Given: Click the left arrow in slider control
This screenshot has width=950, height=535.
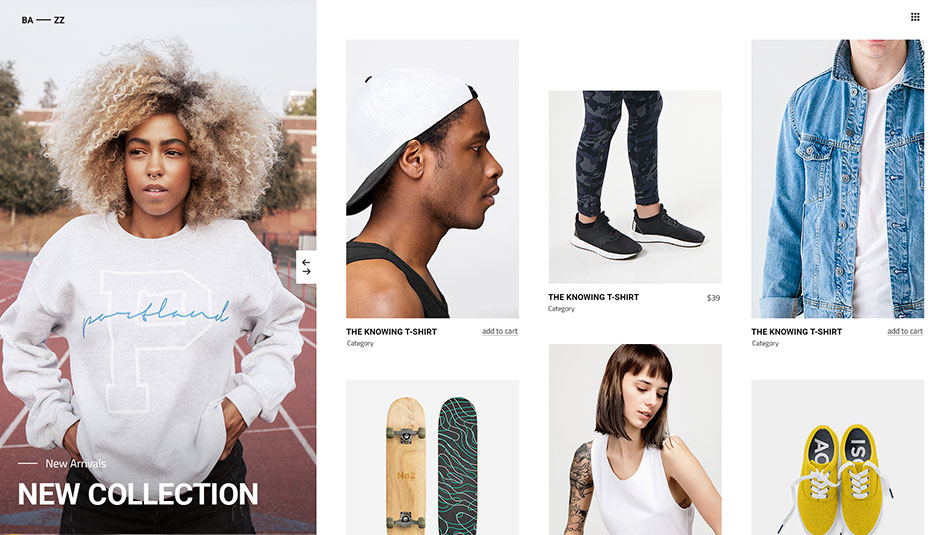Looking at the screenshot, I should pyautogui.click(x=306, y=262).
